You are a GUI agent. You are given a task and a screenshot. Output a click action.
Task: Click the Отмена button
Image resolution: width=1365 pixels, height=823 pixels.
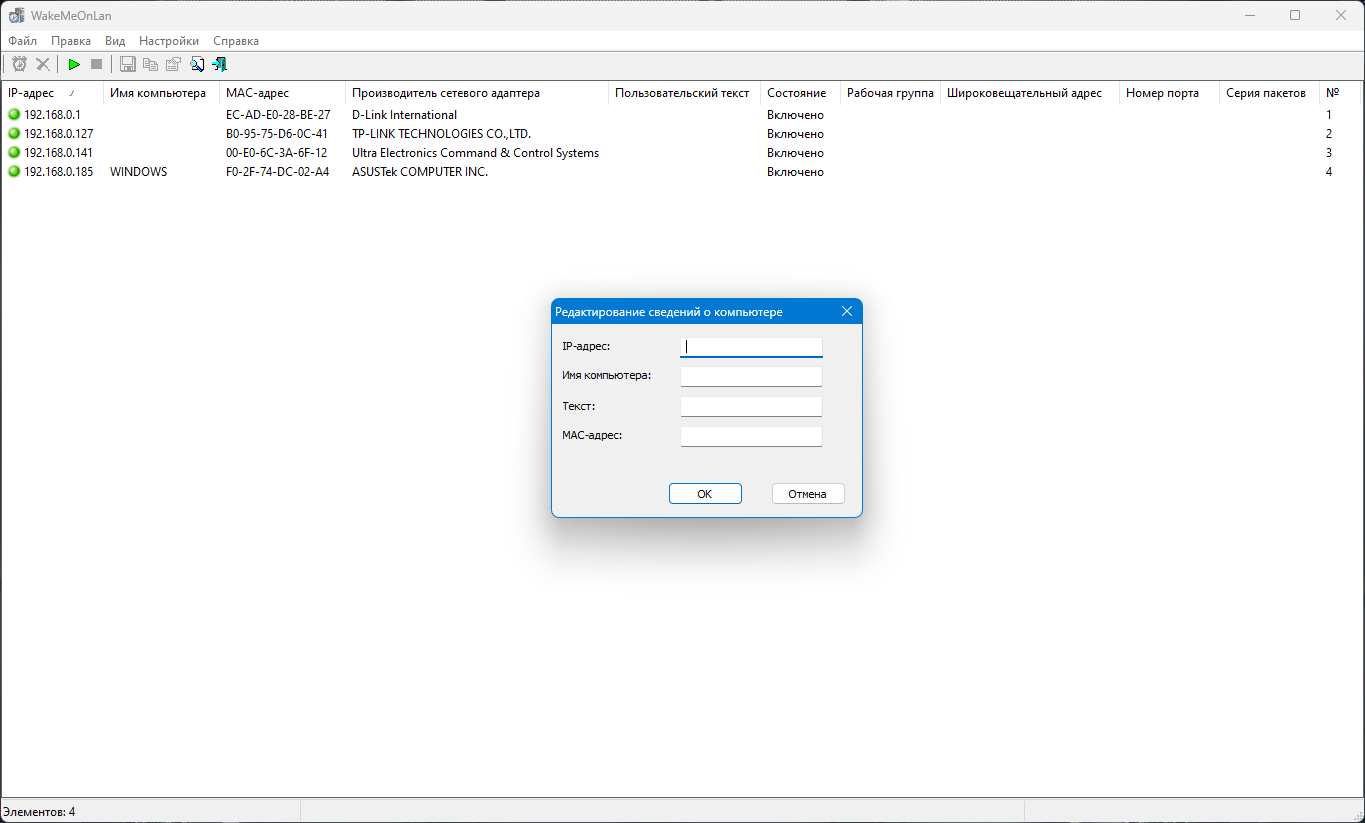point(807,494)
